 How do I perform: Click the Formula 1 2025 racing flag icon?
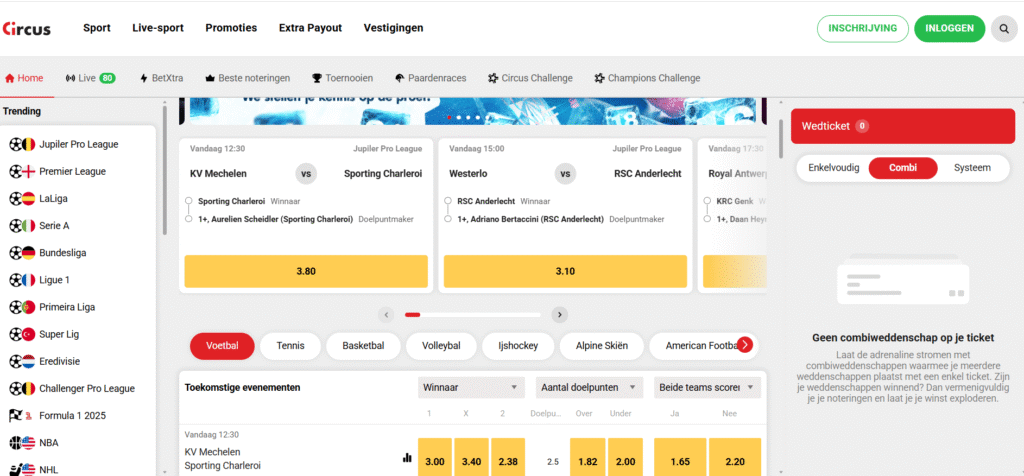(x=16, y=415)
